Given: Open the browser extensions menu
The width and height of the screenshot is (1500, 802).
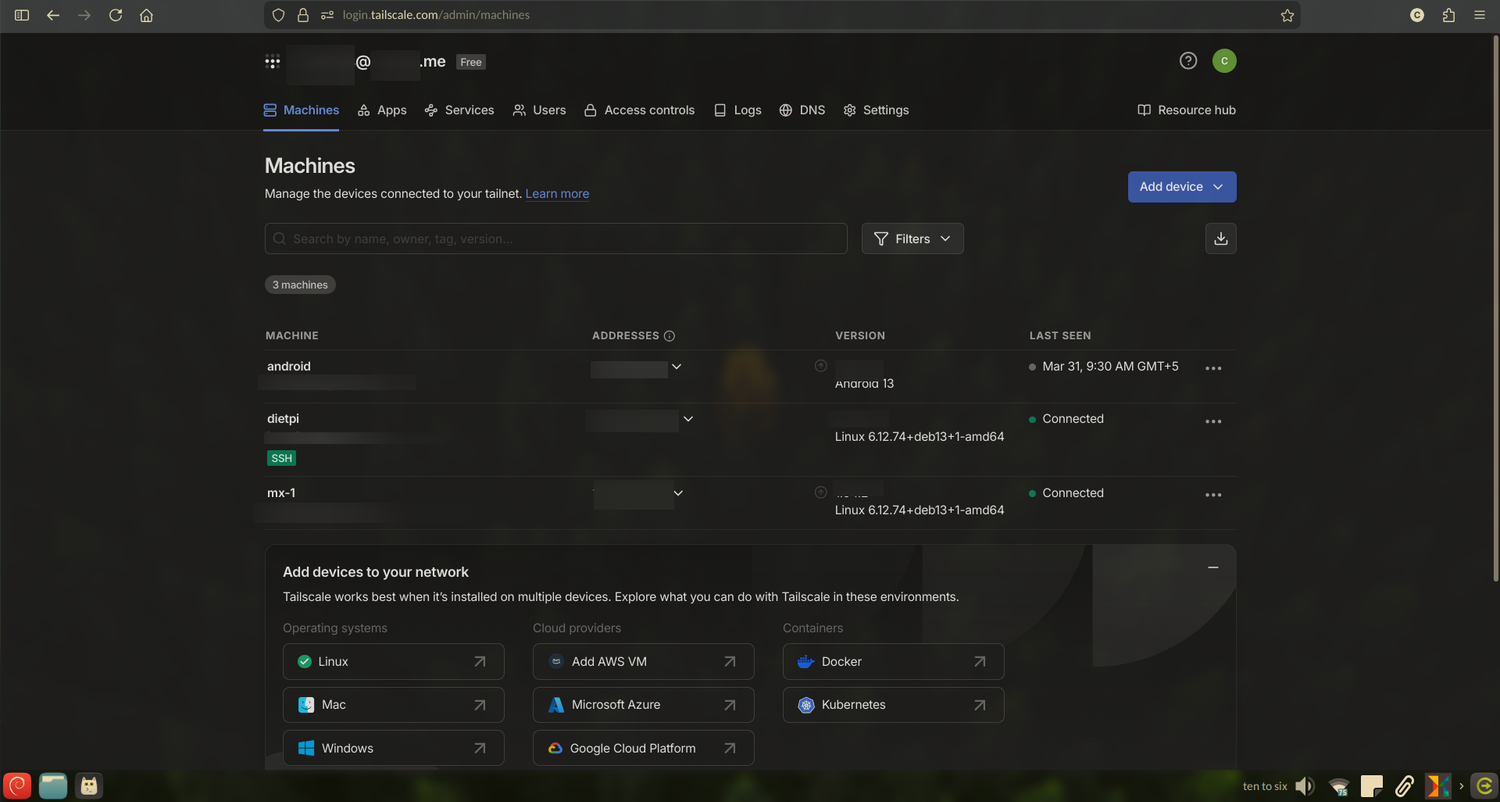Looking at the screenshot, I should 1449,15.
